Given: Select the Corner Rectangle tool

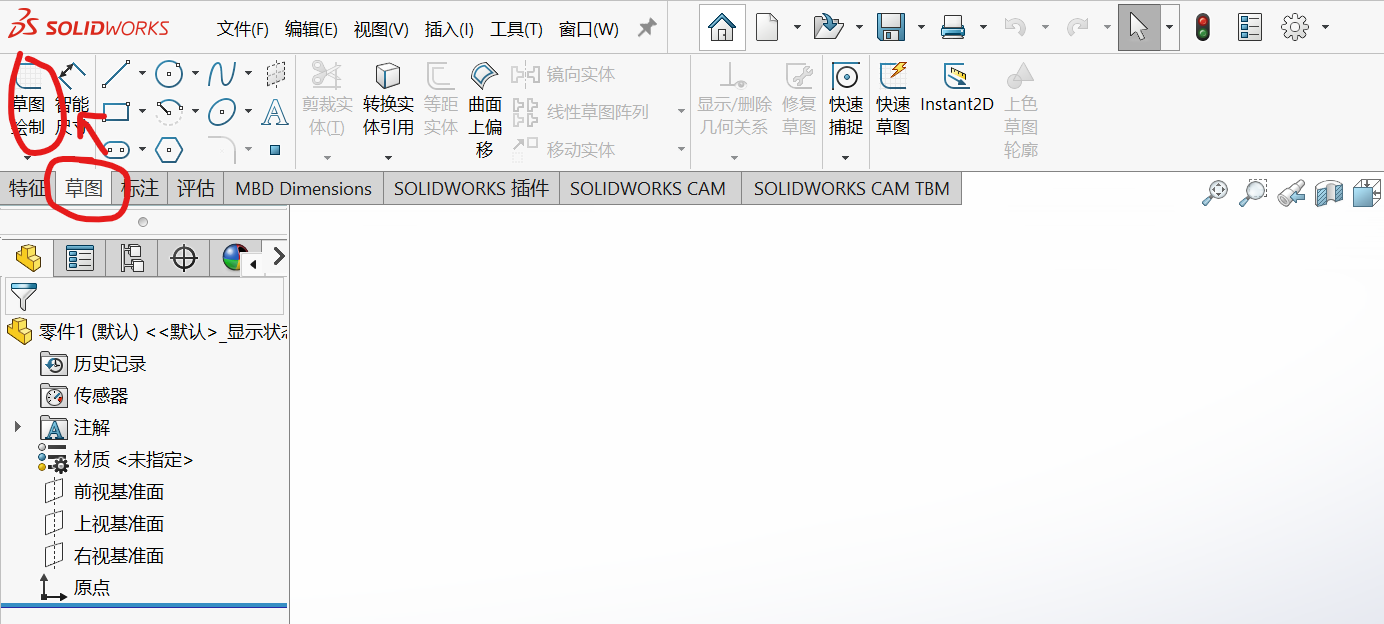Looking at the screenshot, I should pyautogui.click(x=116, y=110).
